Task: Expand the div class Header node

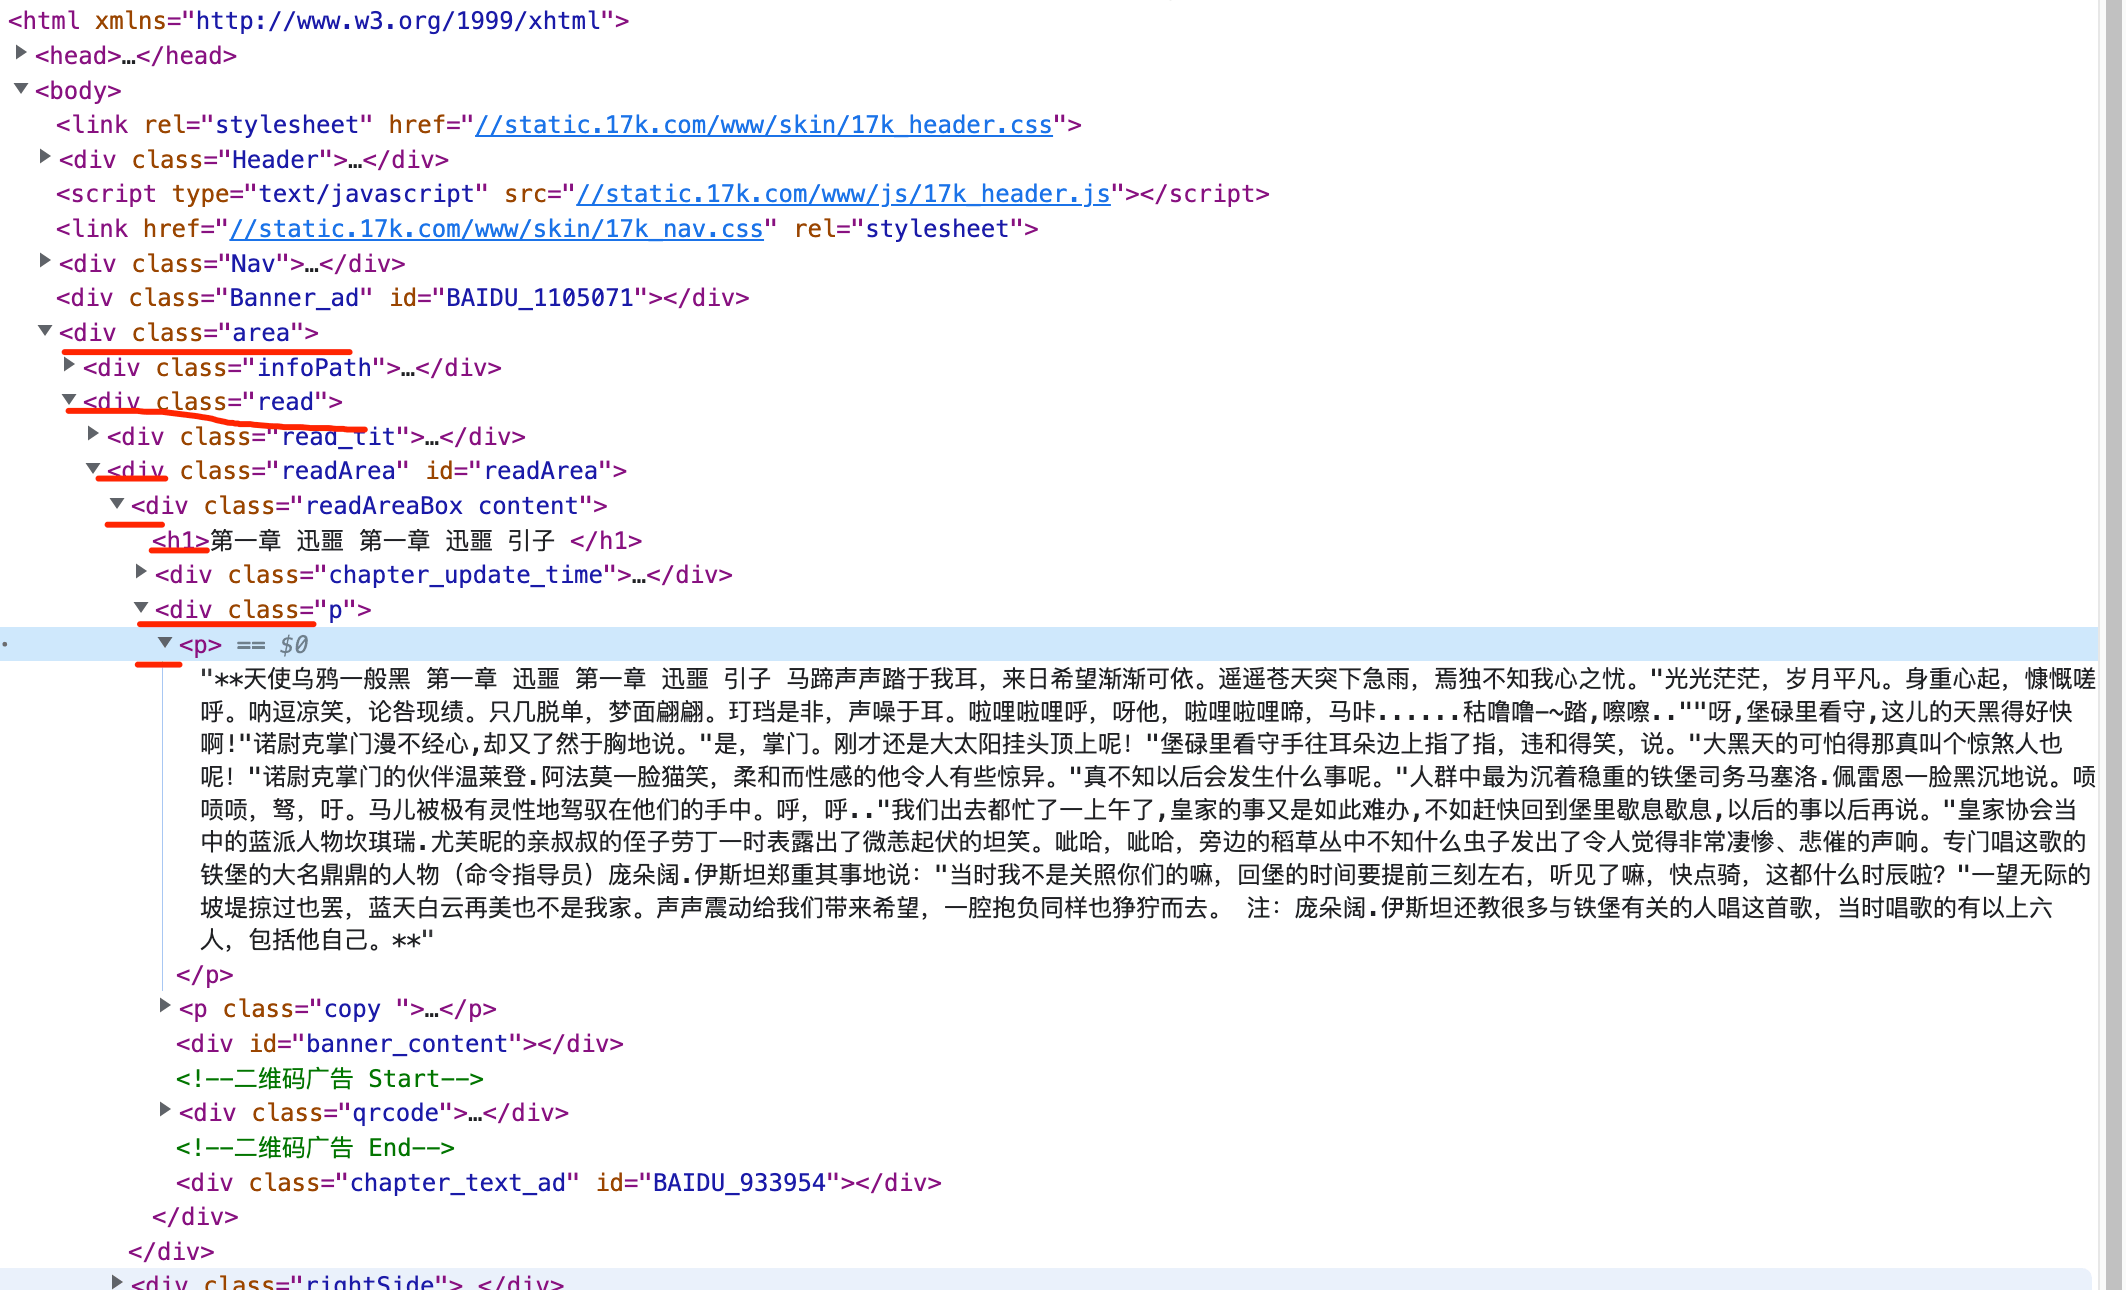Action: tap(45, 157)
